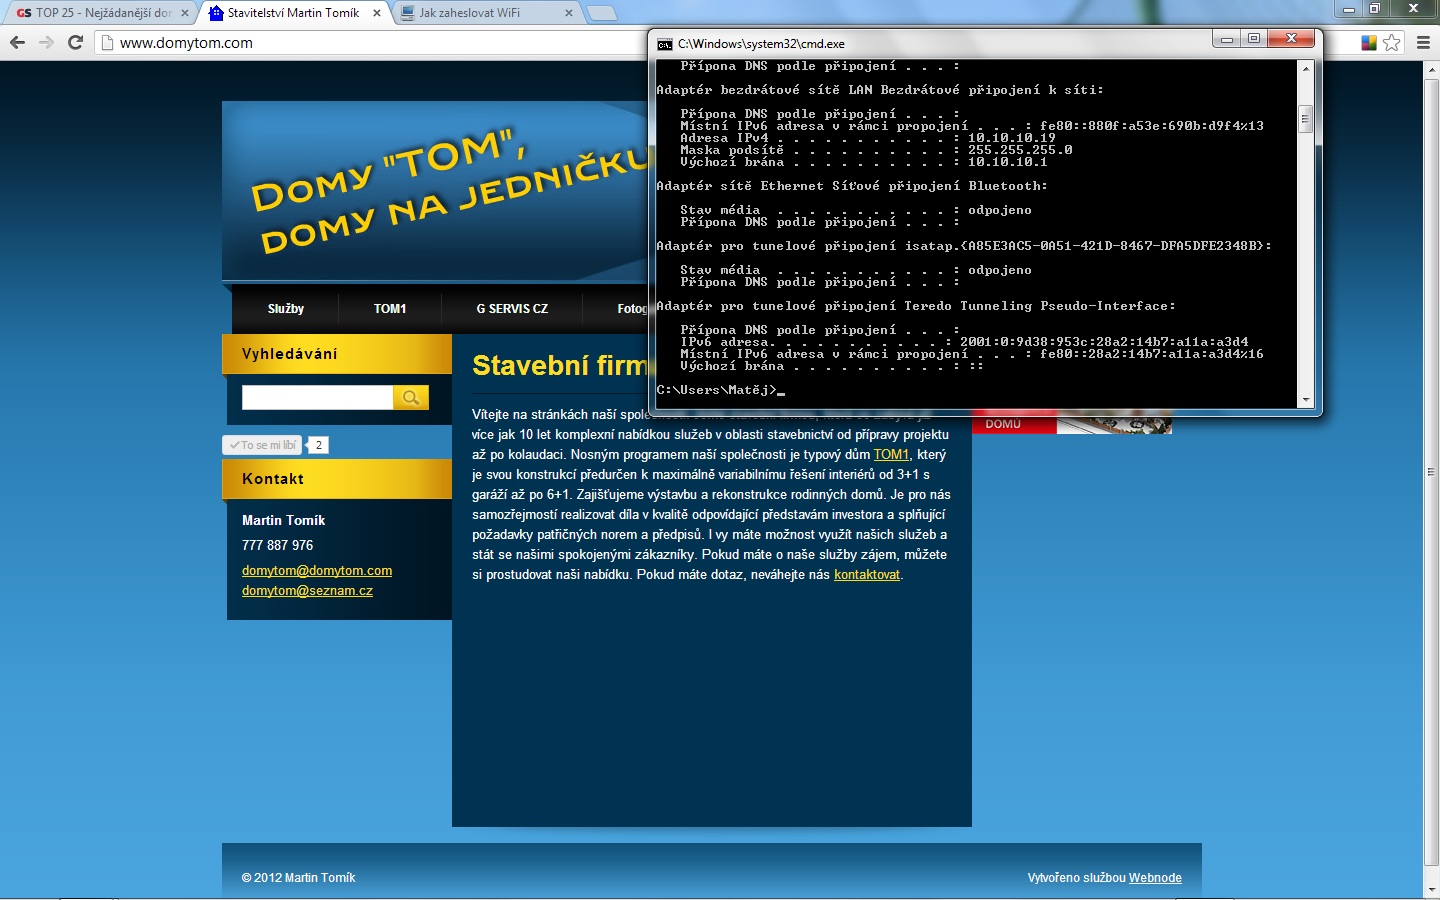
Task: Click the © 2012 Martin Tomík footer text
Action: (x=298, y=878)
